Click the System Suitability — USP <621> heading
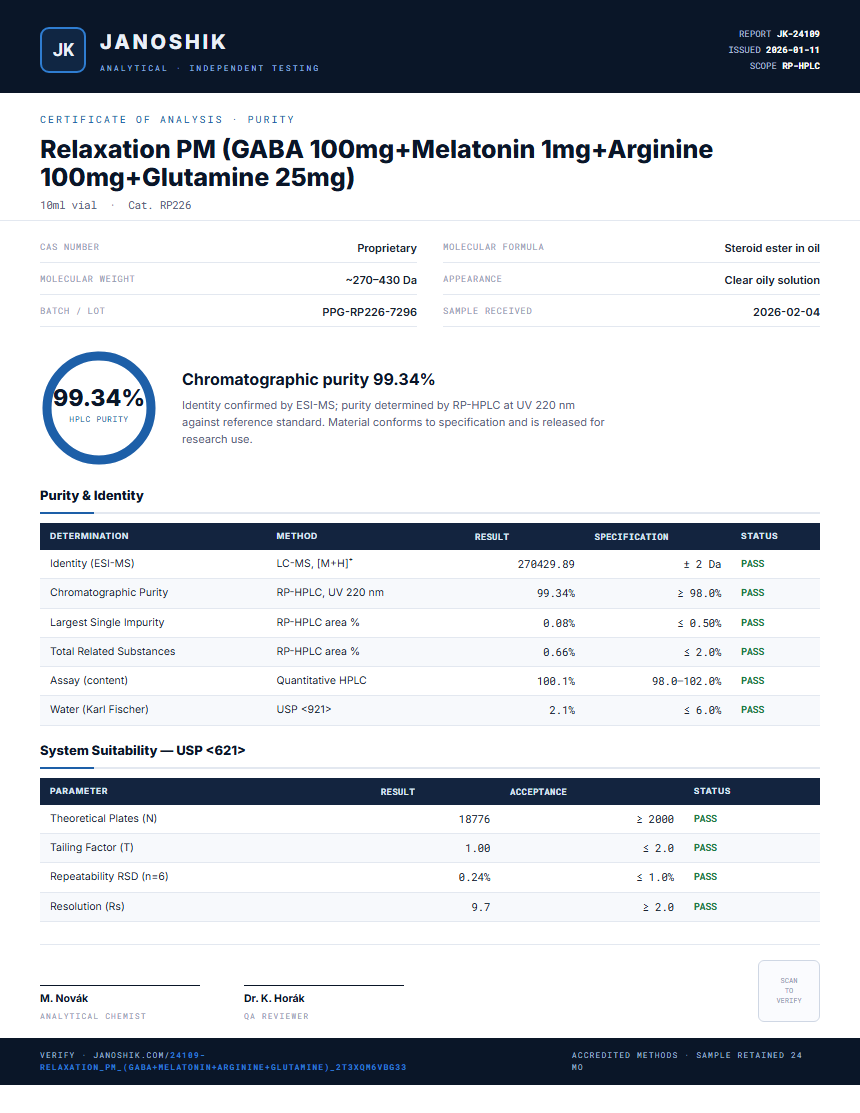This screenshot has width=860, height=1113. click(143, 750)
